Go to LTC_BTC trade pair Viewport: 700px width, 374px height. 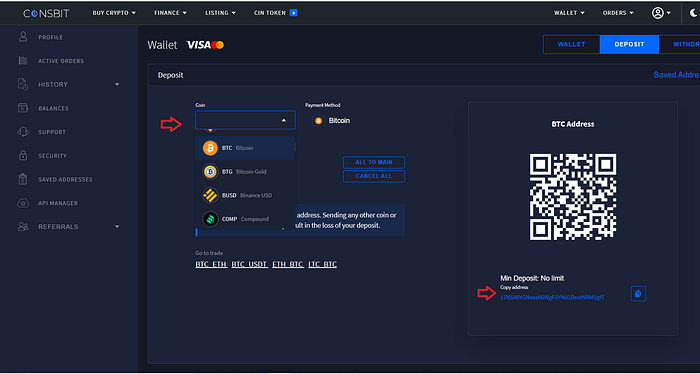[x=322, y=265]
